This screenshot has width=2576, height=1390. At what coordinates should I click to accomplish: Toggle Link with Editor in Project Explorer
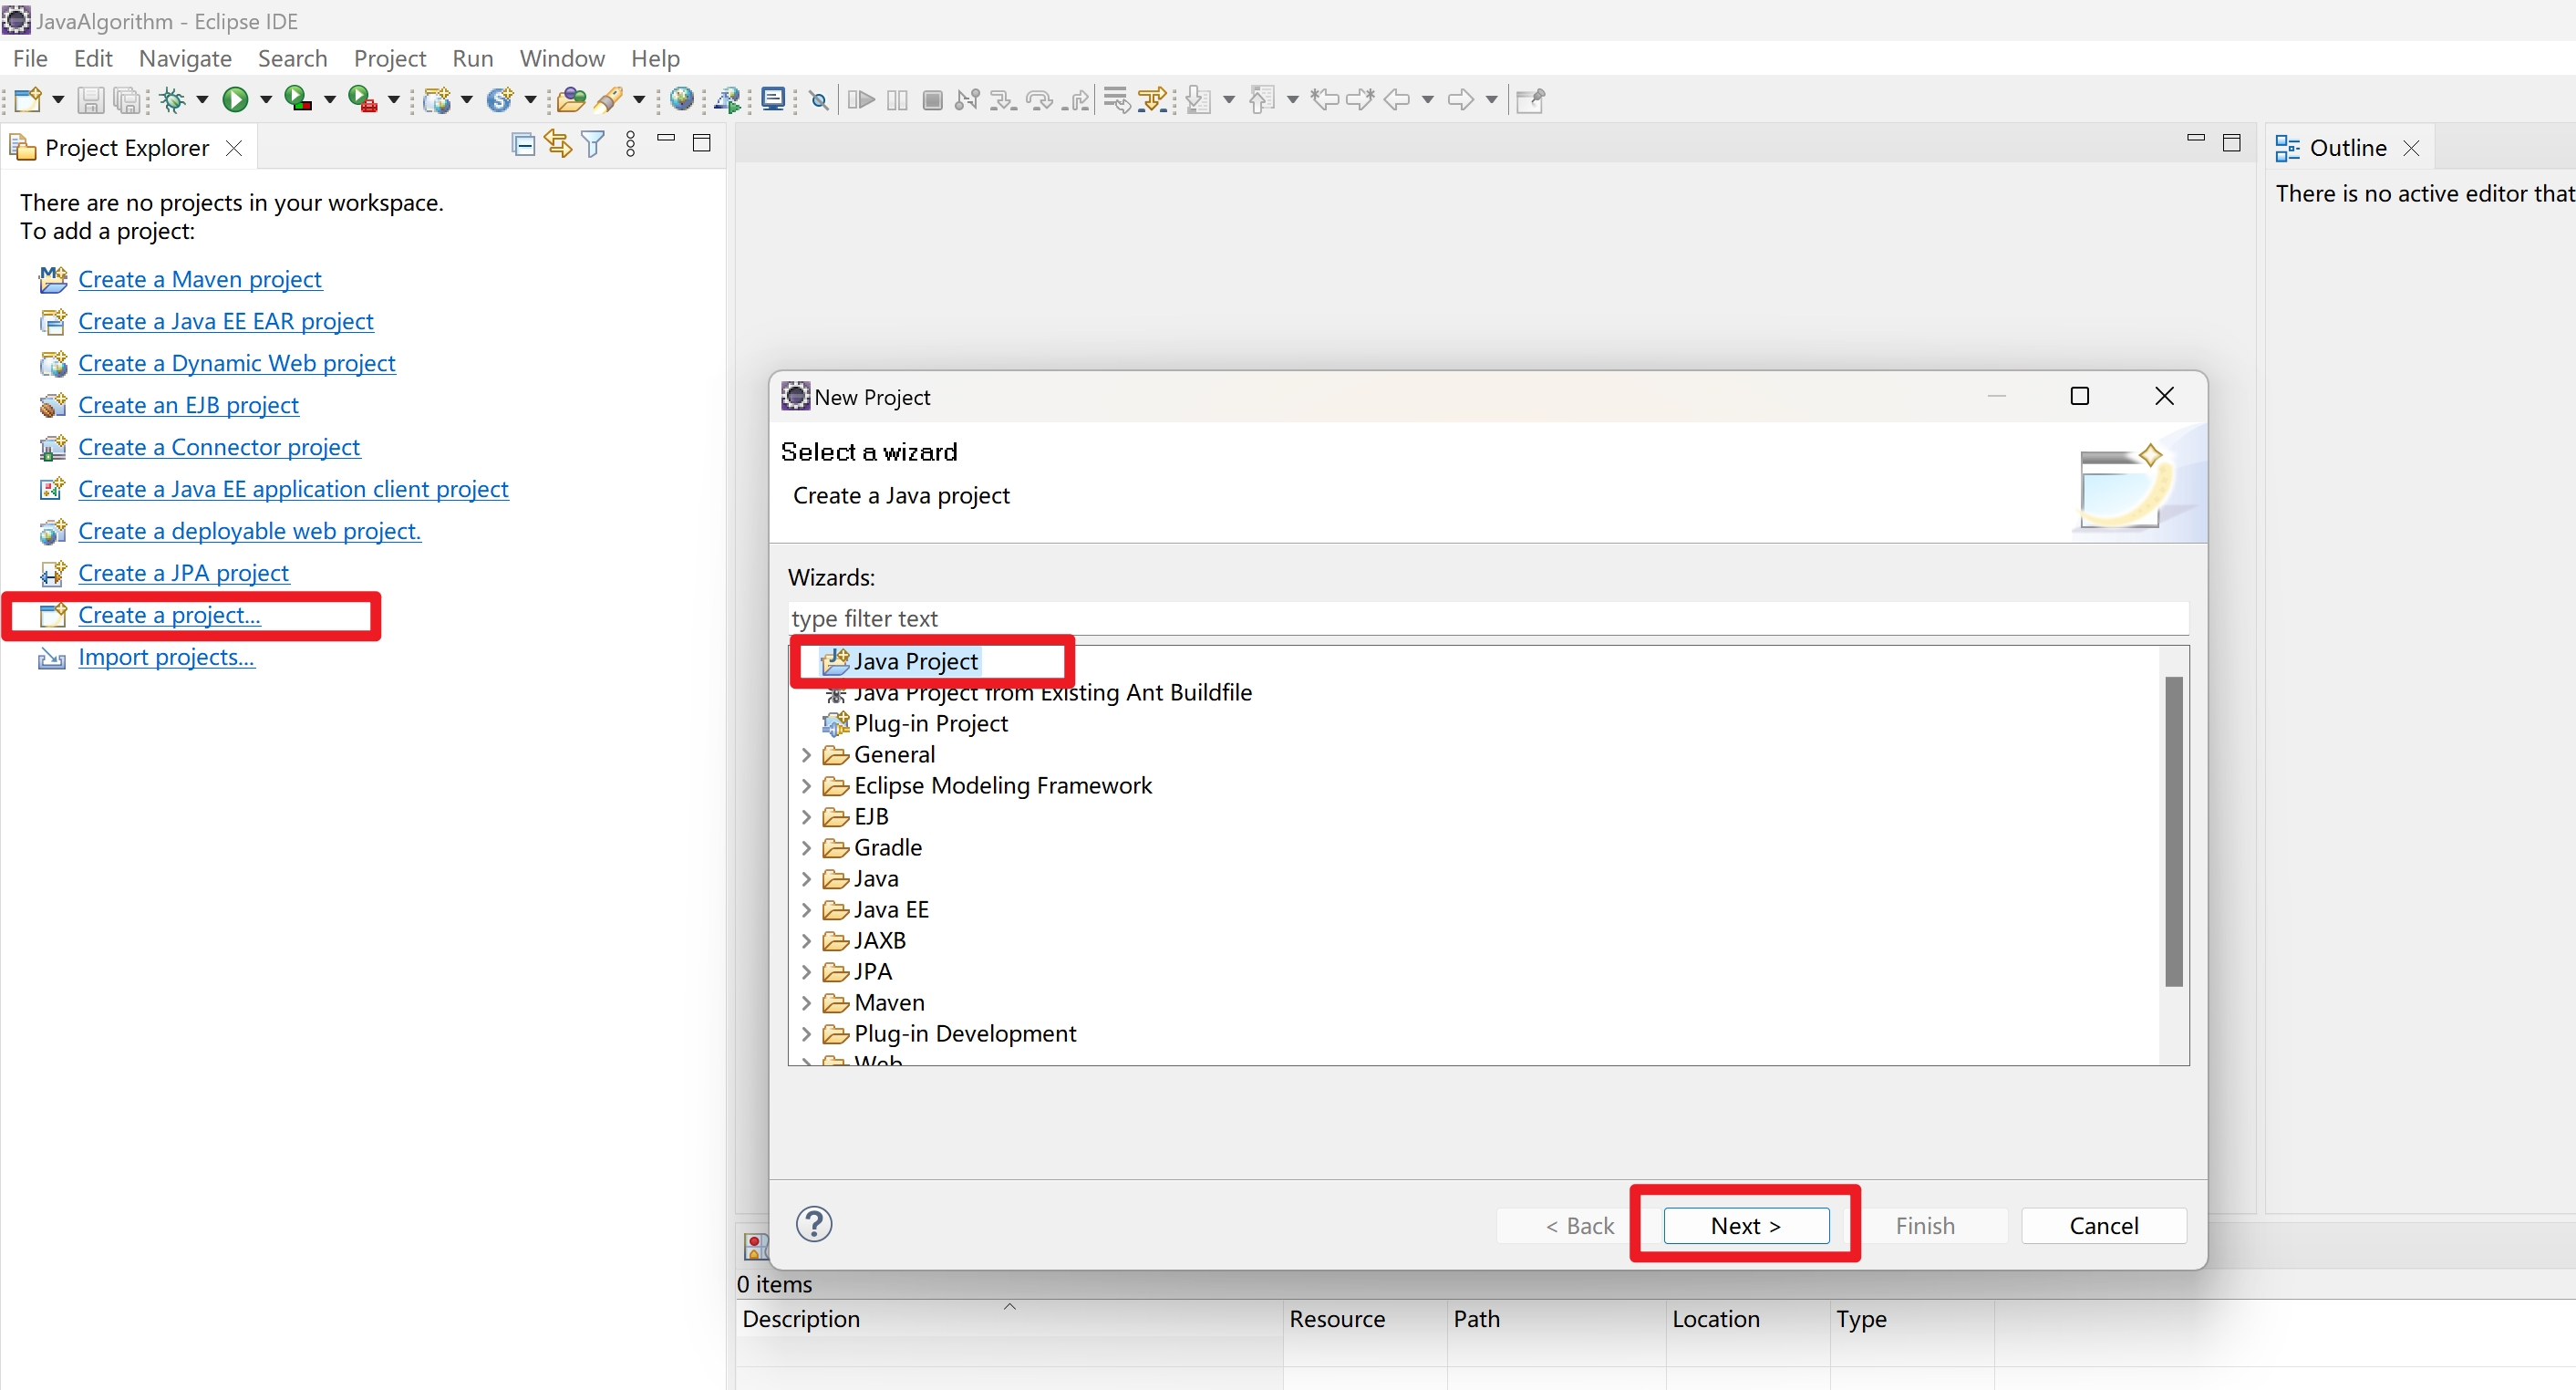[558, 145]
